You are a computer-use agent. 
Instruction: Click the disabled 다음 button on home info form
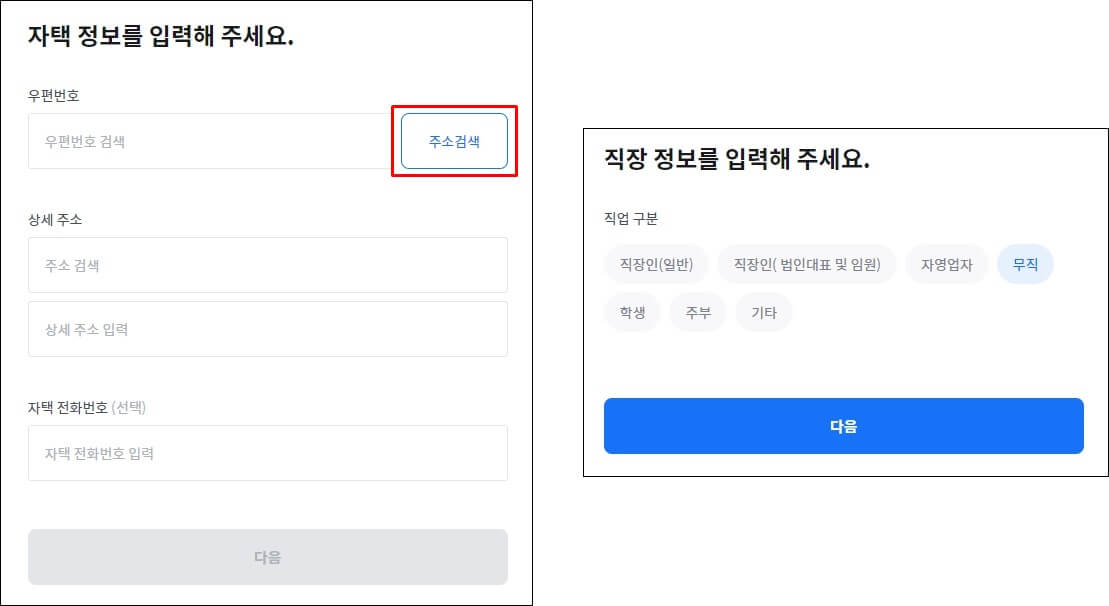pyautogui.click(x=267, y=557)
